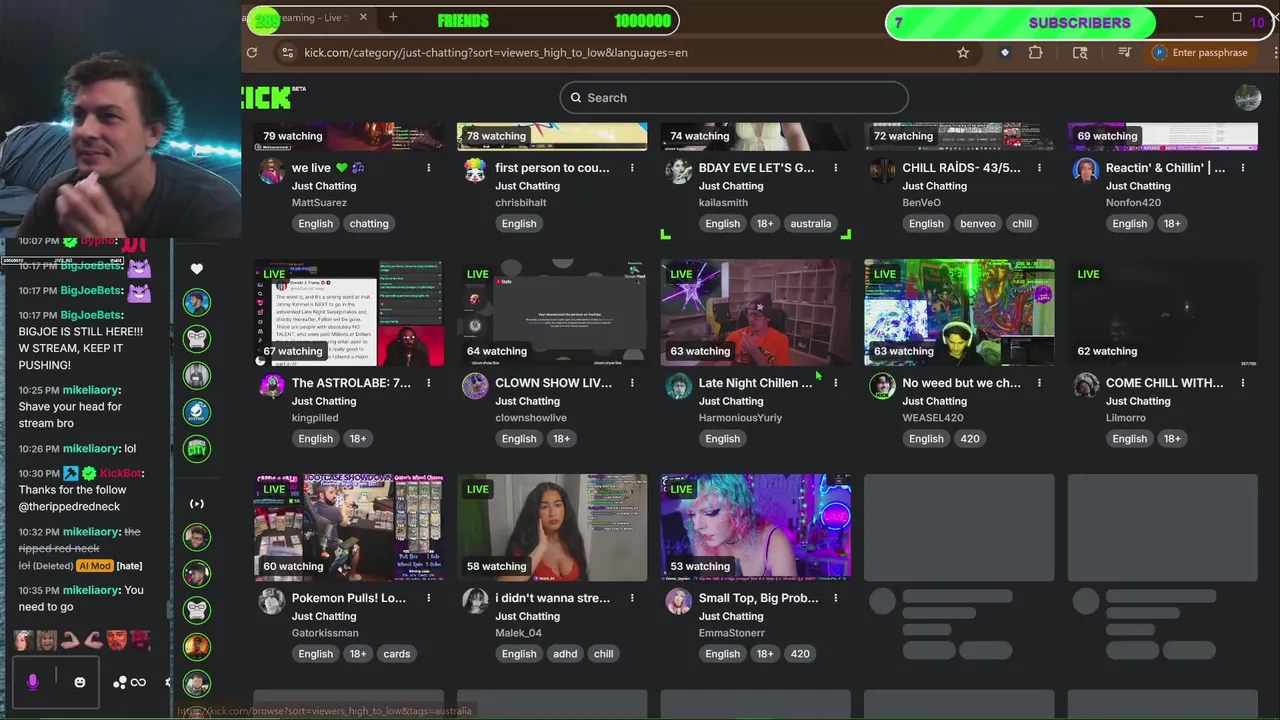1280x720 pixels.
Task: Select the 'adhd' tag under Malek_04
Action: coord(565,654)
